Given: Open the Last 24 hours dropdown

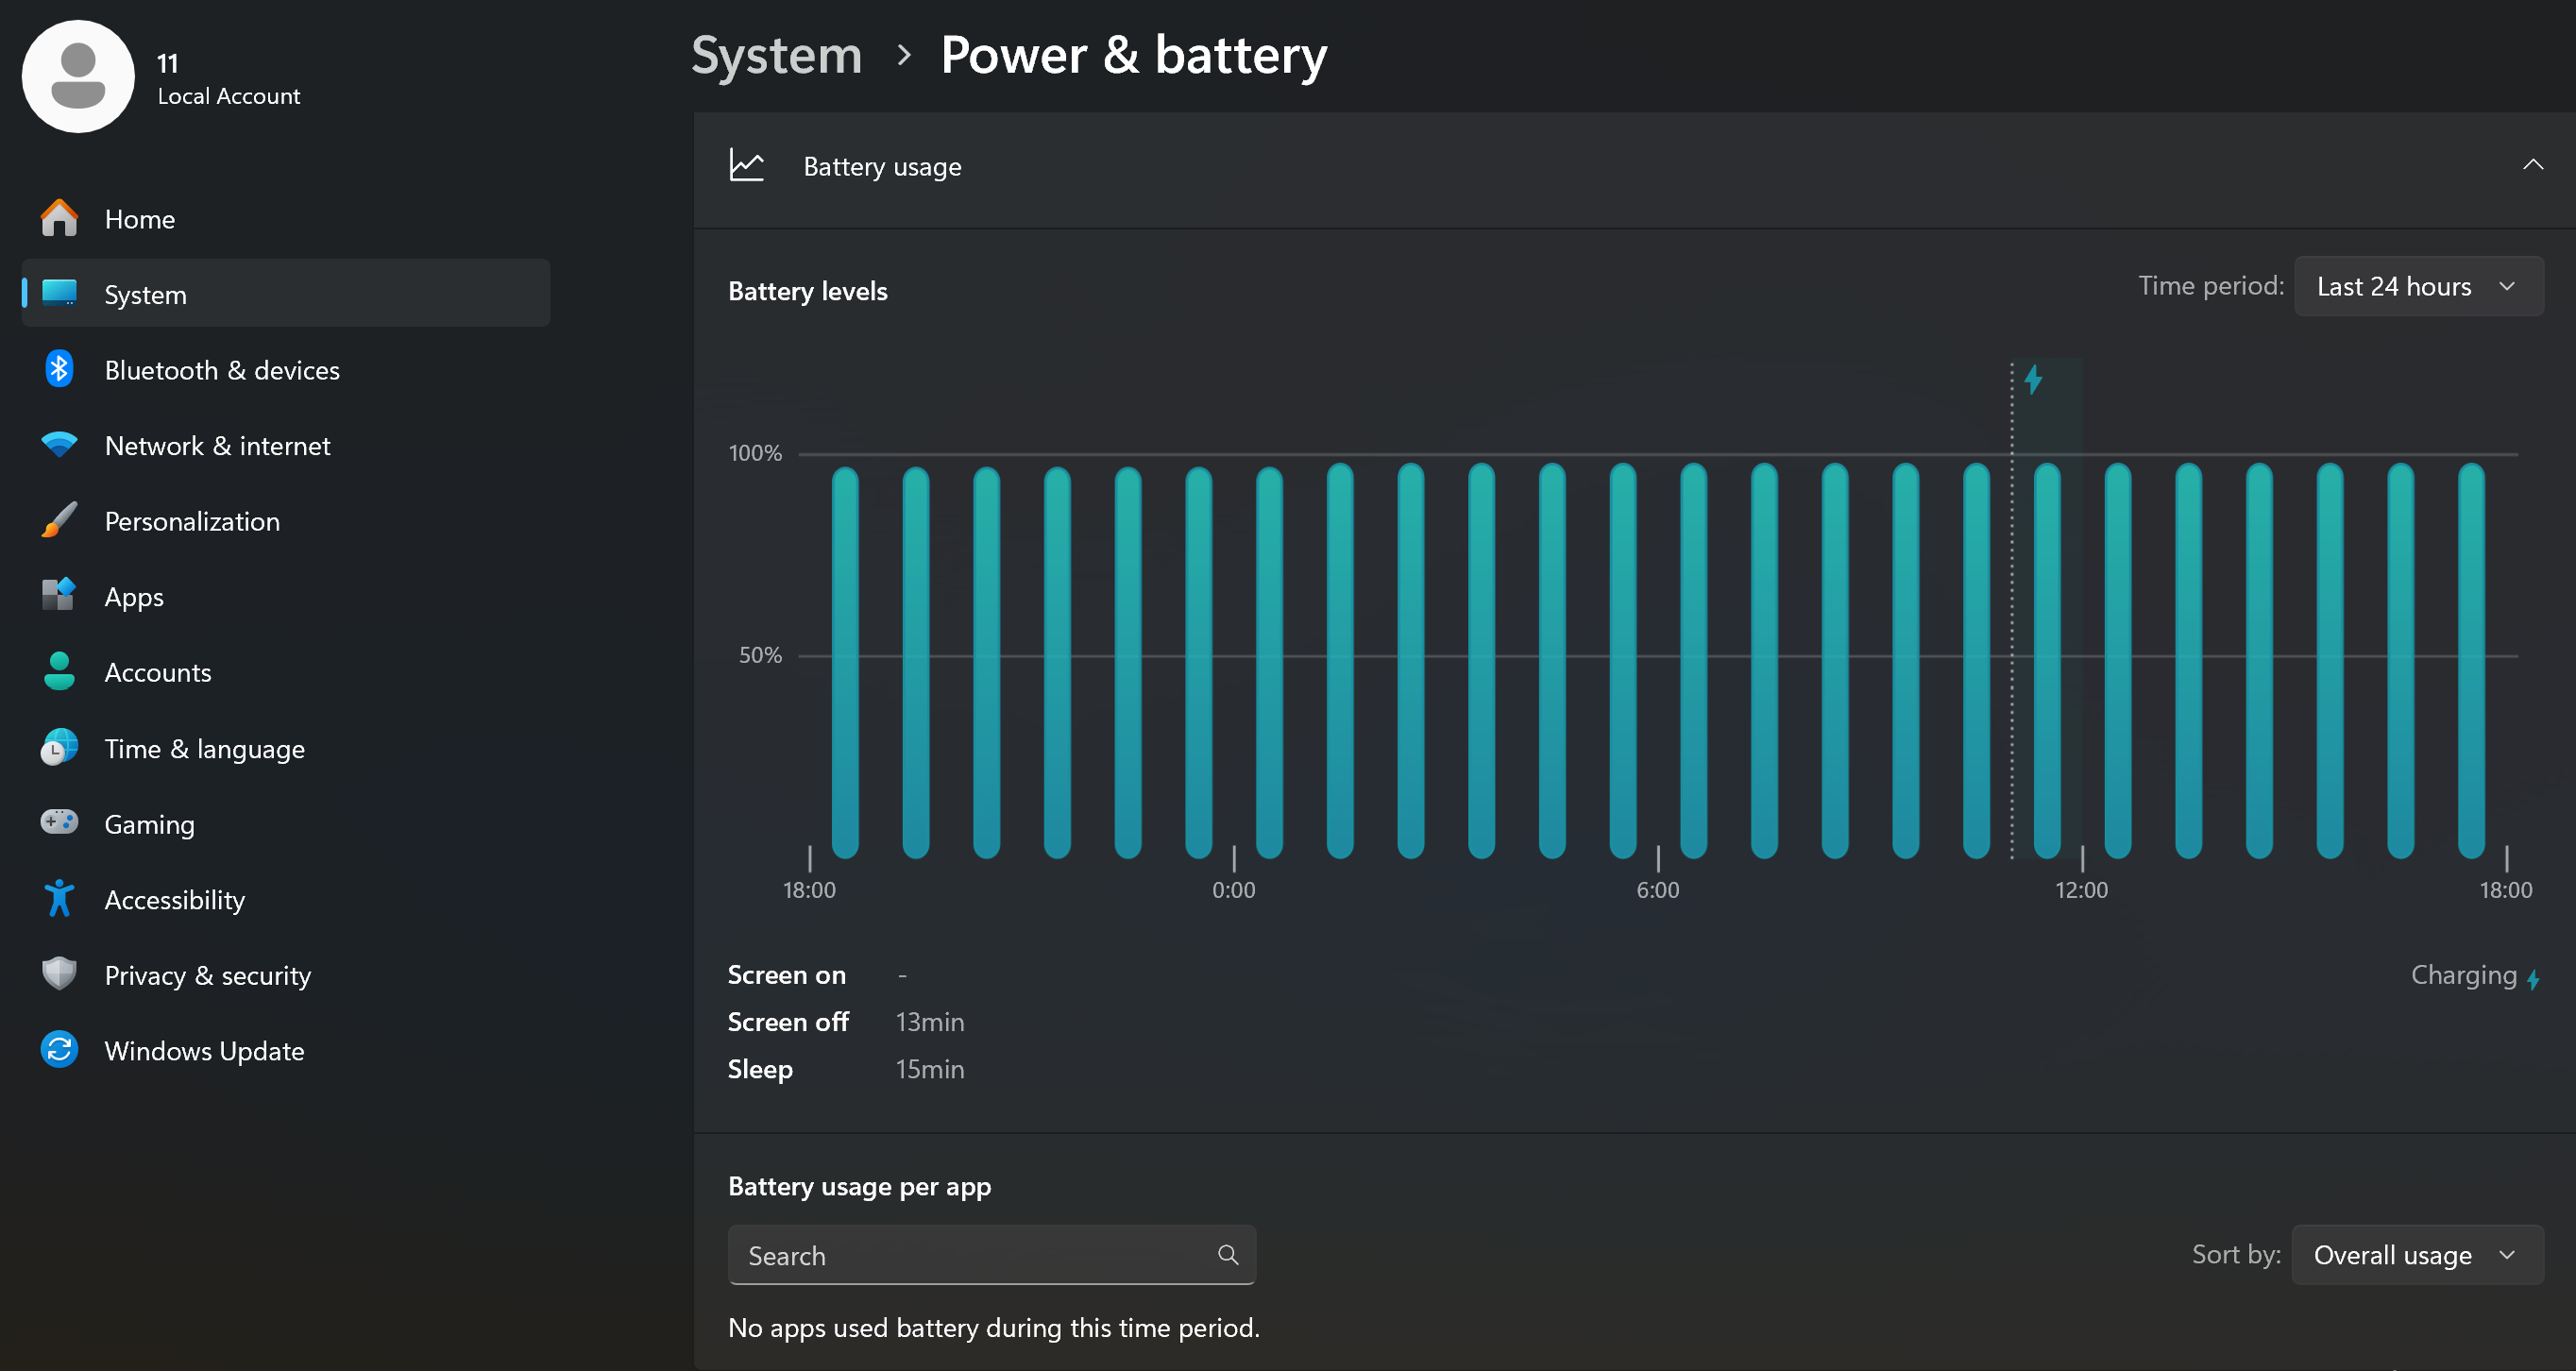Looking at the screenshot, I should (x=2418, y=286).
